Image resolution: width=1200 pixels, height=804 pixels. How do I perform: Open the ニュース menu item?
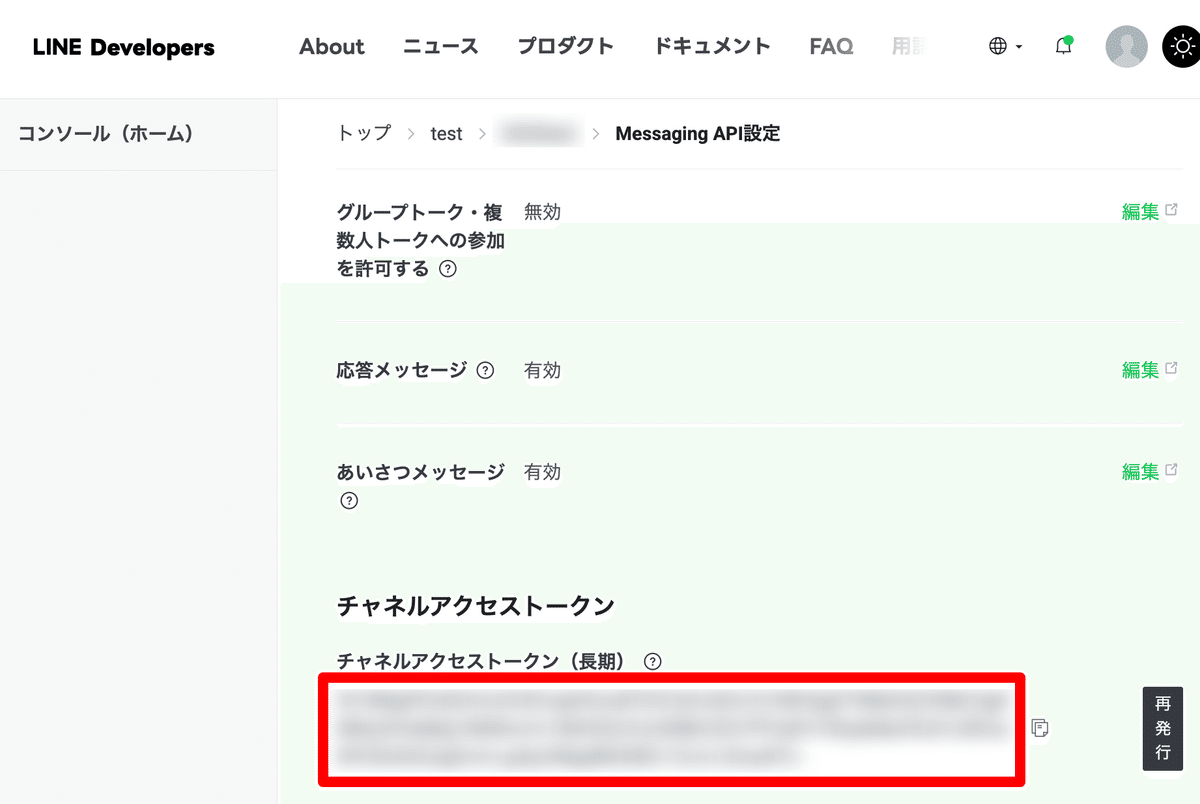(x=441, y=47)
